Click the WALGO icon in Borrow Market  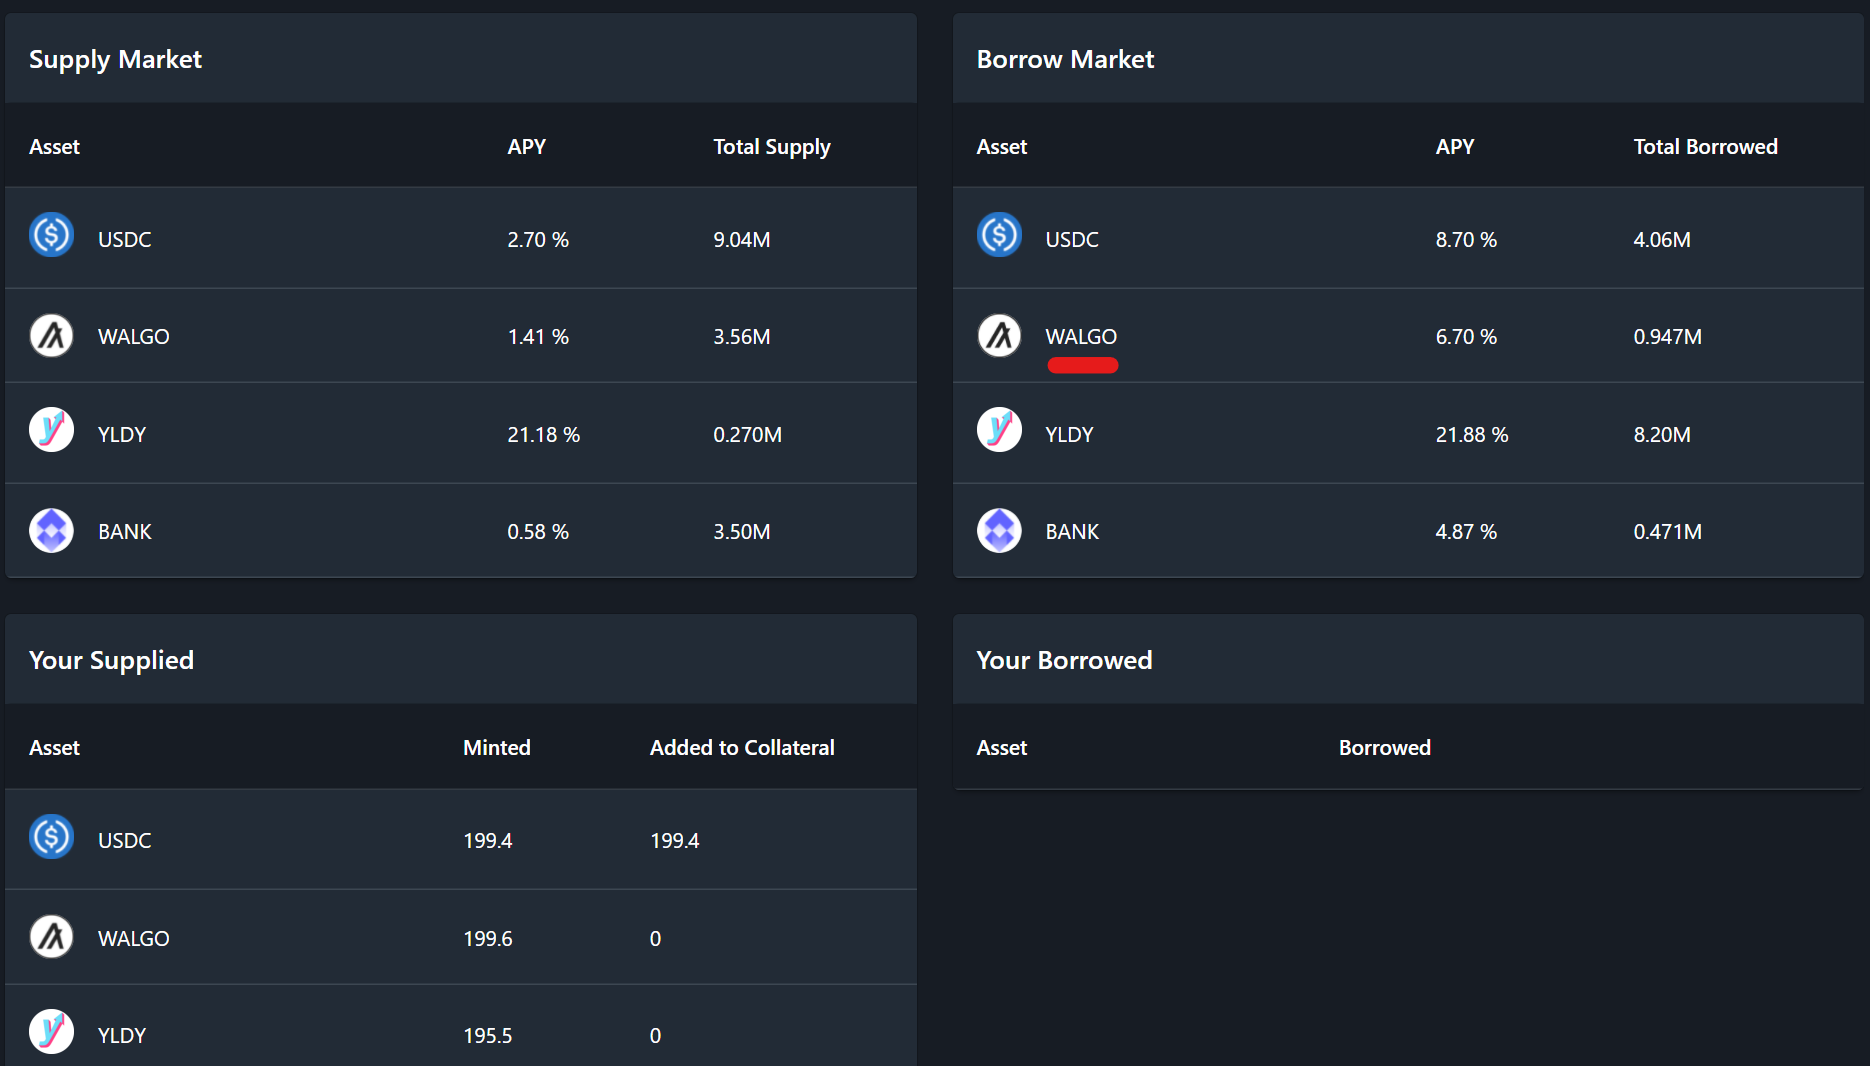pos(999,336)
